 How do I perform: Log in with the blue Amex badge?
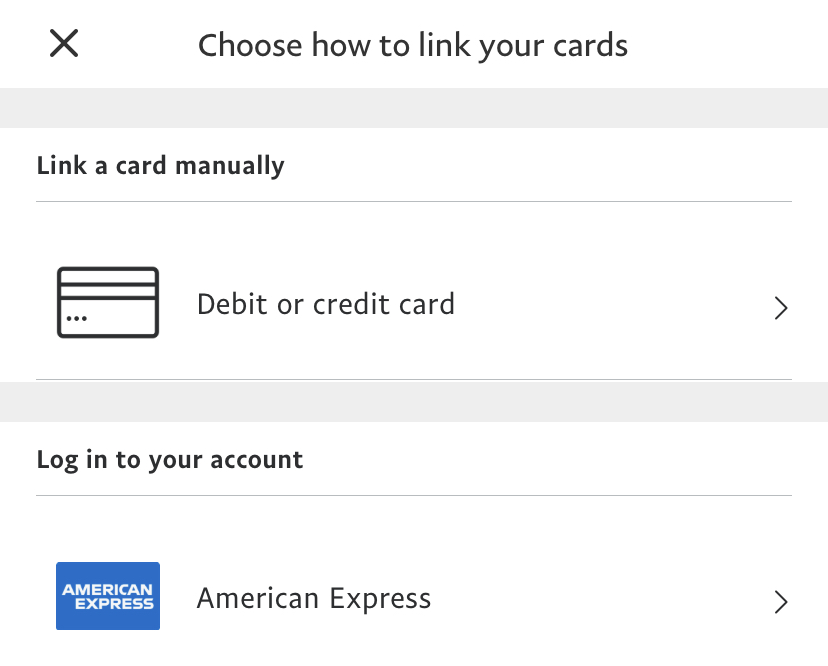[x=108, y=596]
